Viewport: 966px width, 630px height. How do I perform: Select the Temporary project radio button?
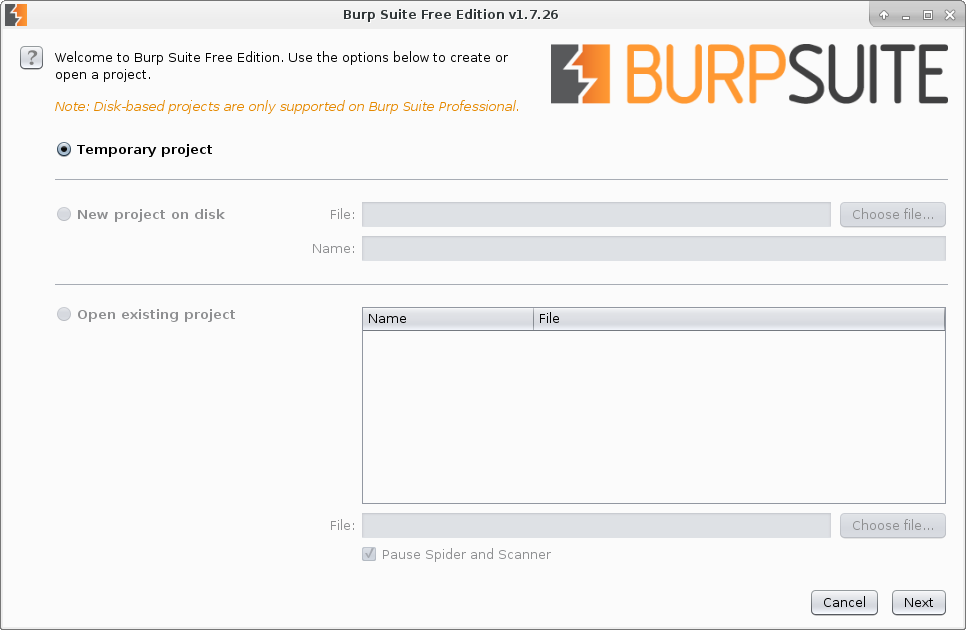pyautogui.click(x=63, y=150)
